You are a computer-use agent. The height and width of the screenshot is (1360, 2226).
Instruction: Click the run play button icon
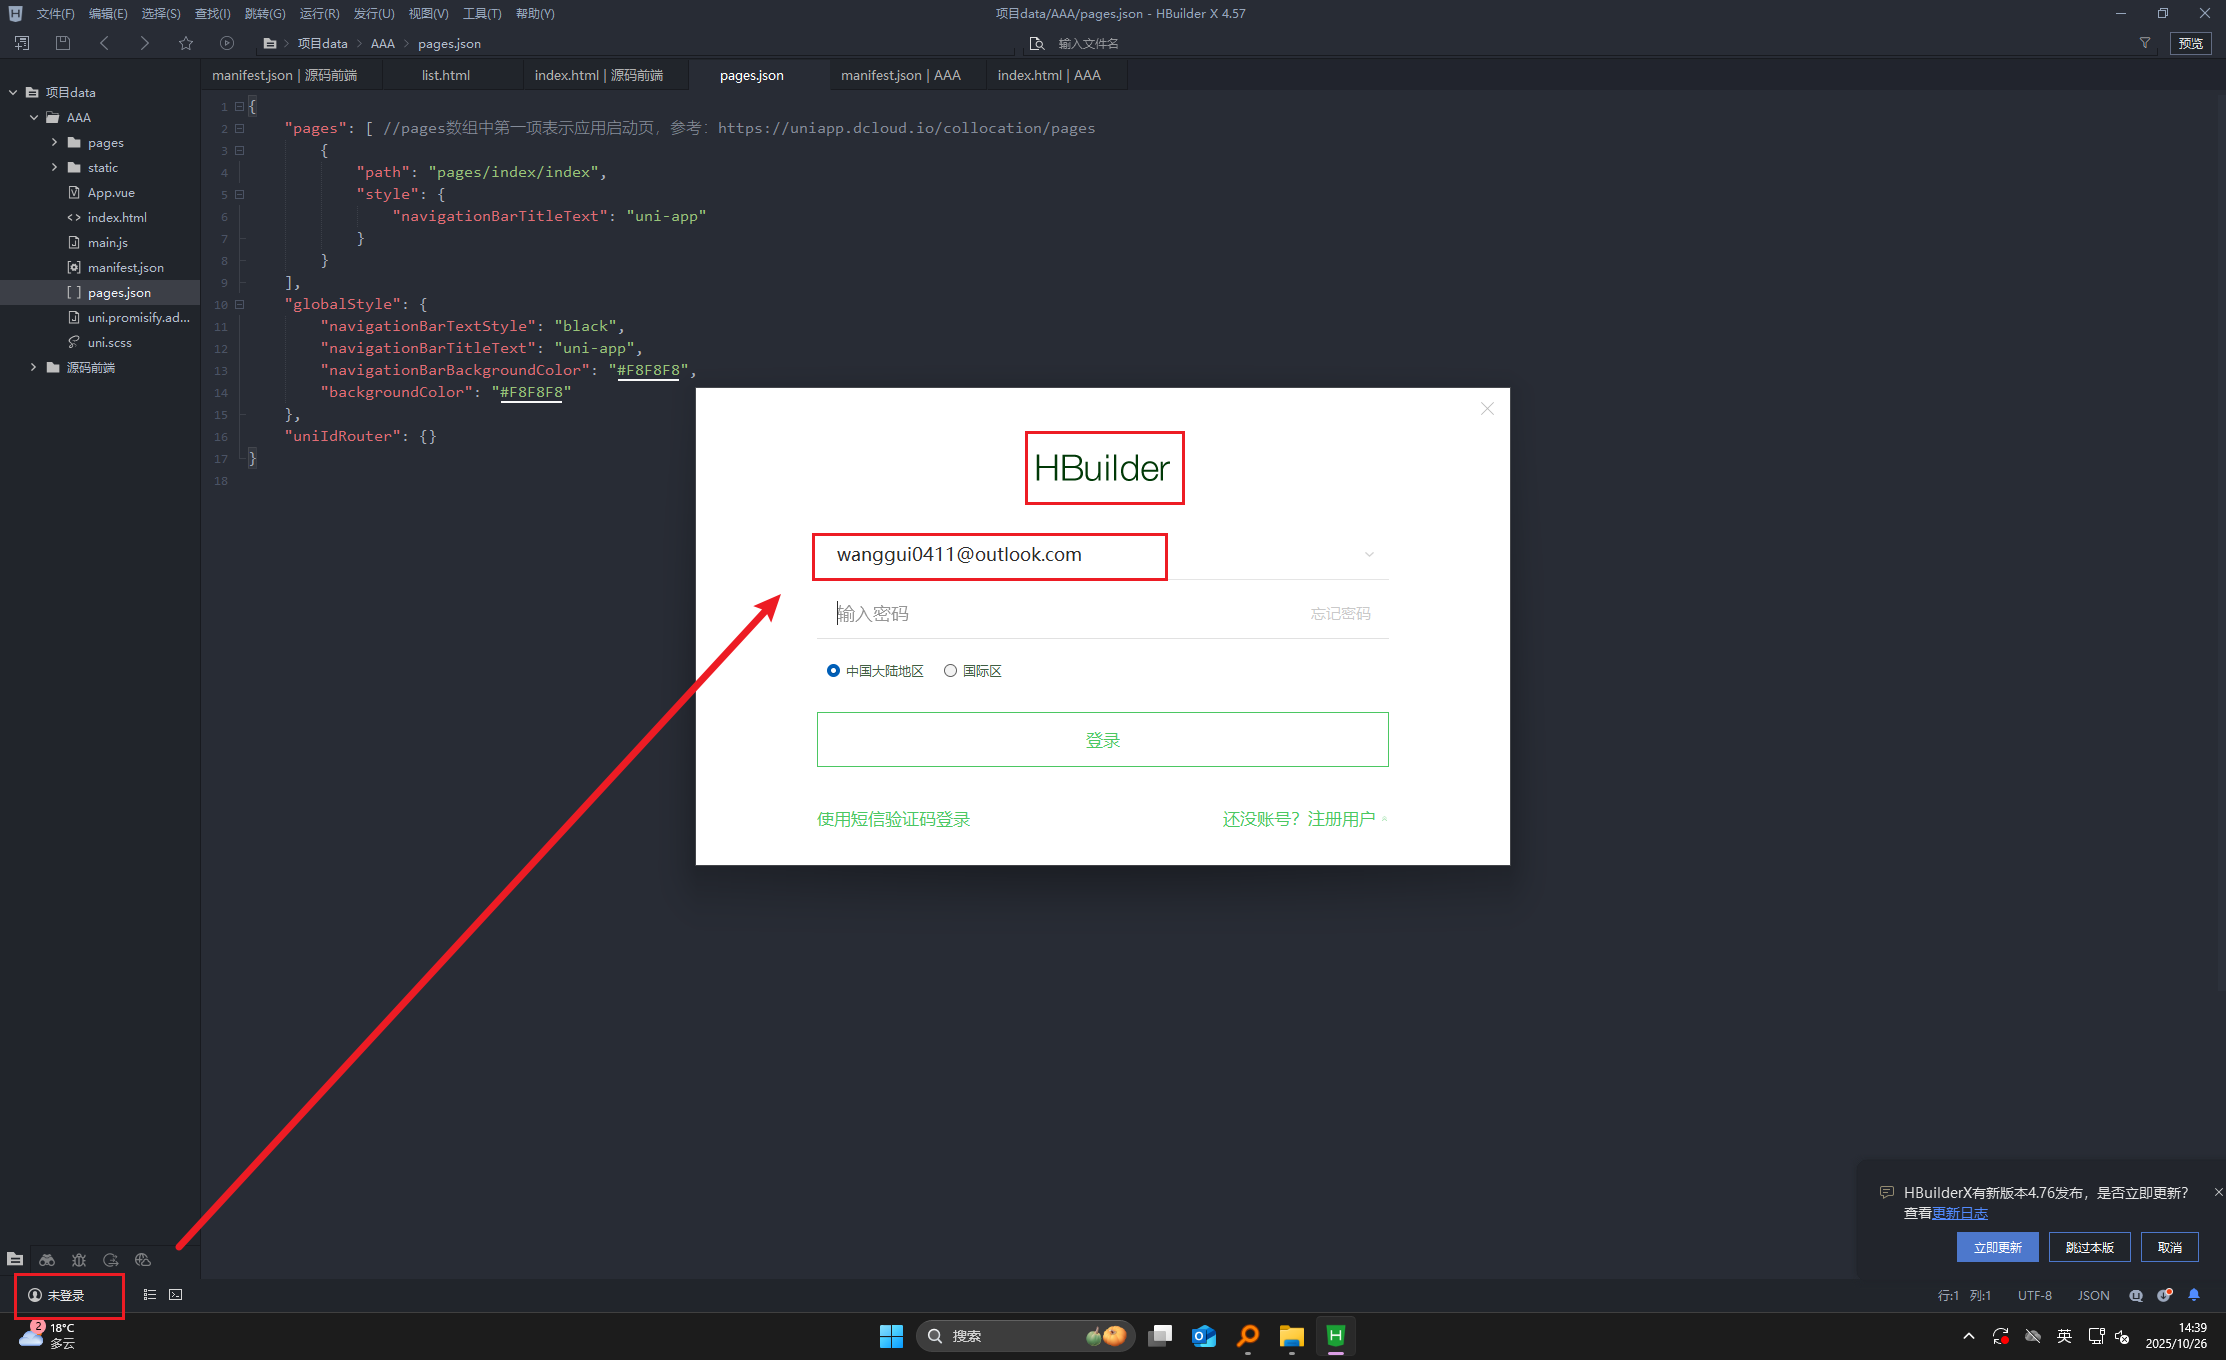pyautogui.click(x=227, y=43)
